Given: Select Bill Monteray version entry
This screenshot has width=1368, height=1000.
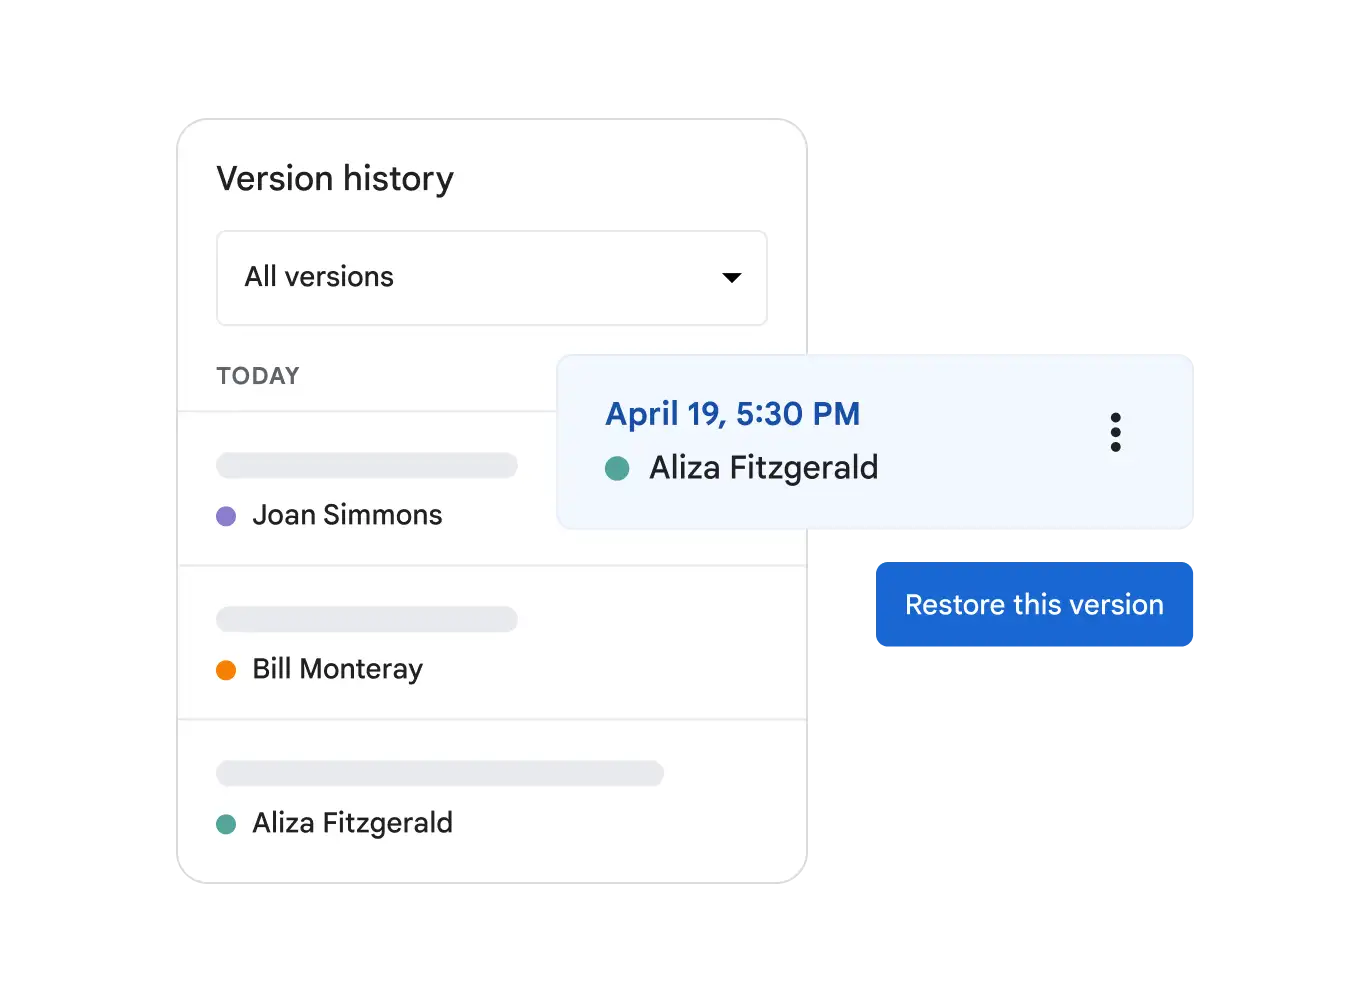Looking at the screenshot, I should point(337,669).
